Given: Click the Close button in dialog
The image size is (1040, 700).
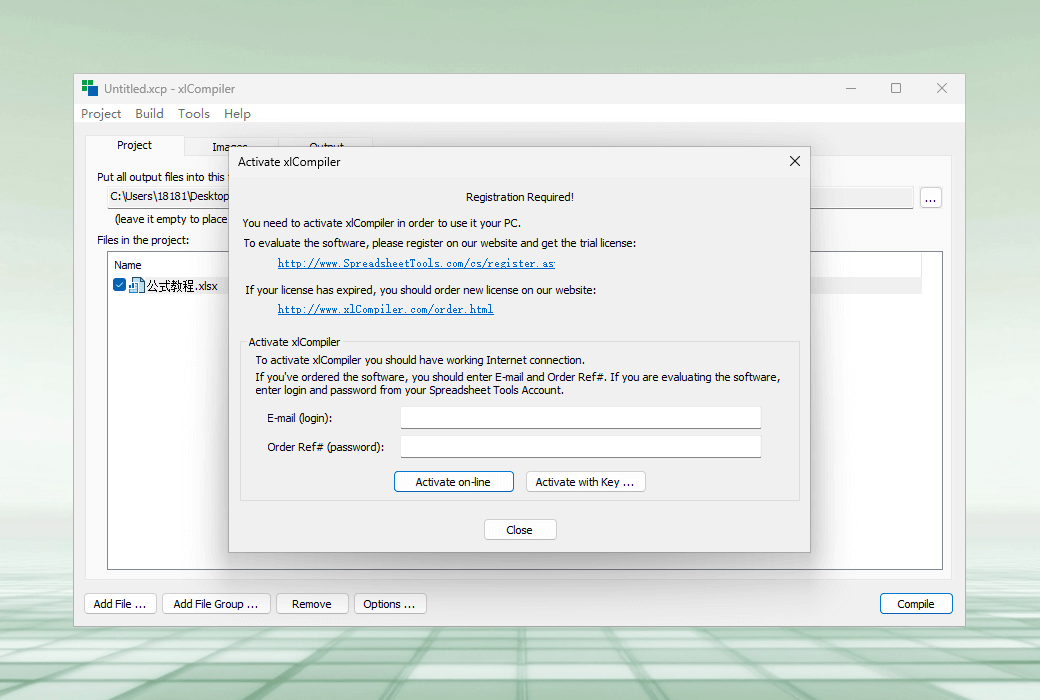Looking at the screenshot, I should point(520,529).
